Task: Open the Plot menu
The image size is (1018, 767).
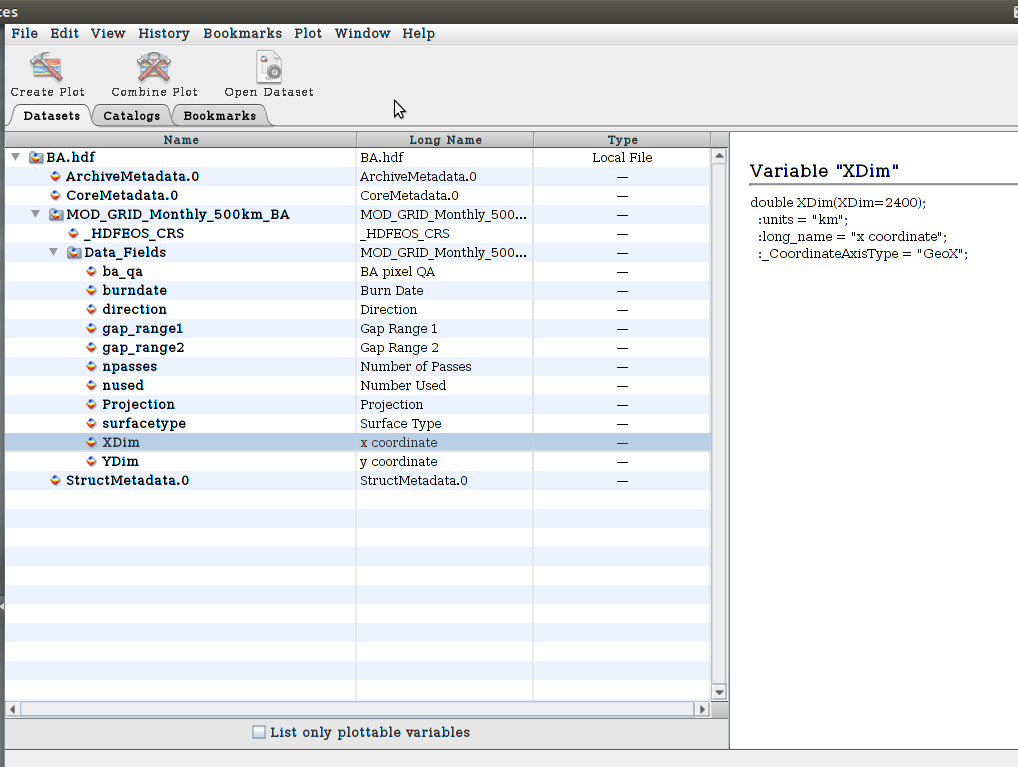Action: click(307, 33)
